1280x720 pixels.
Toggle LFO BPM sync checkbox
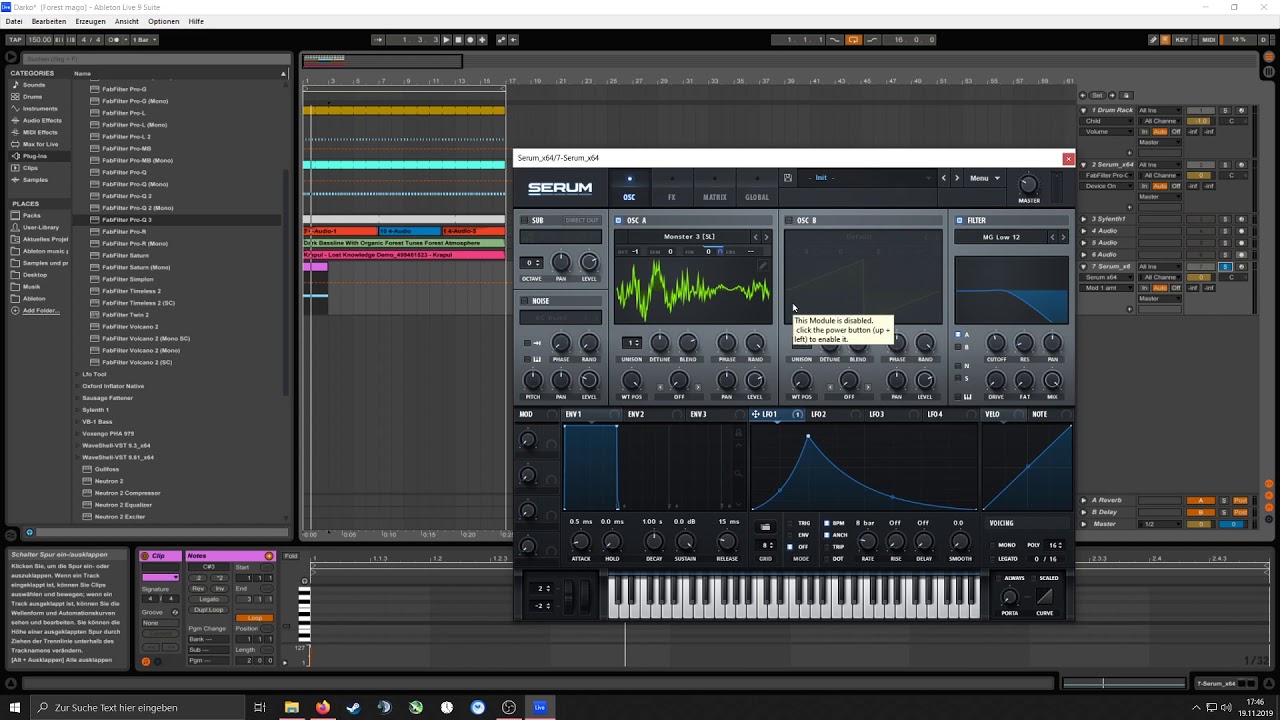tap(827, 523)
